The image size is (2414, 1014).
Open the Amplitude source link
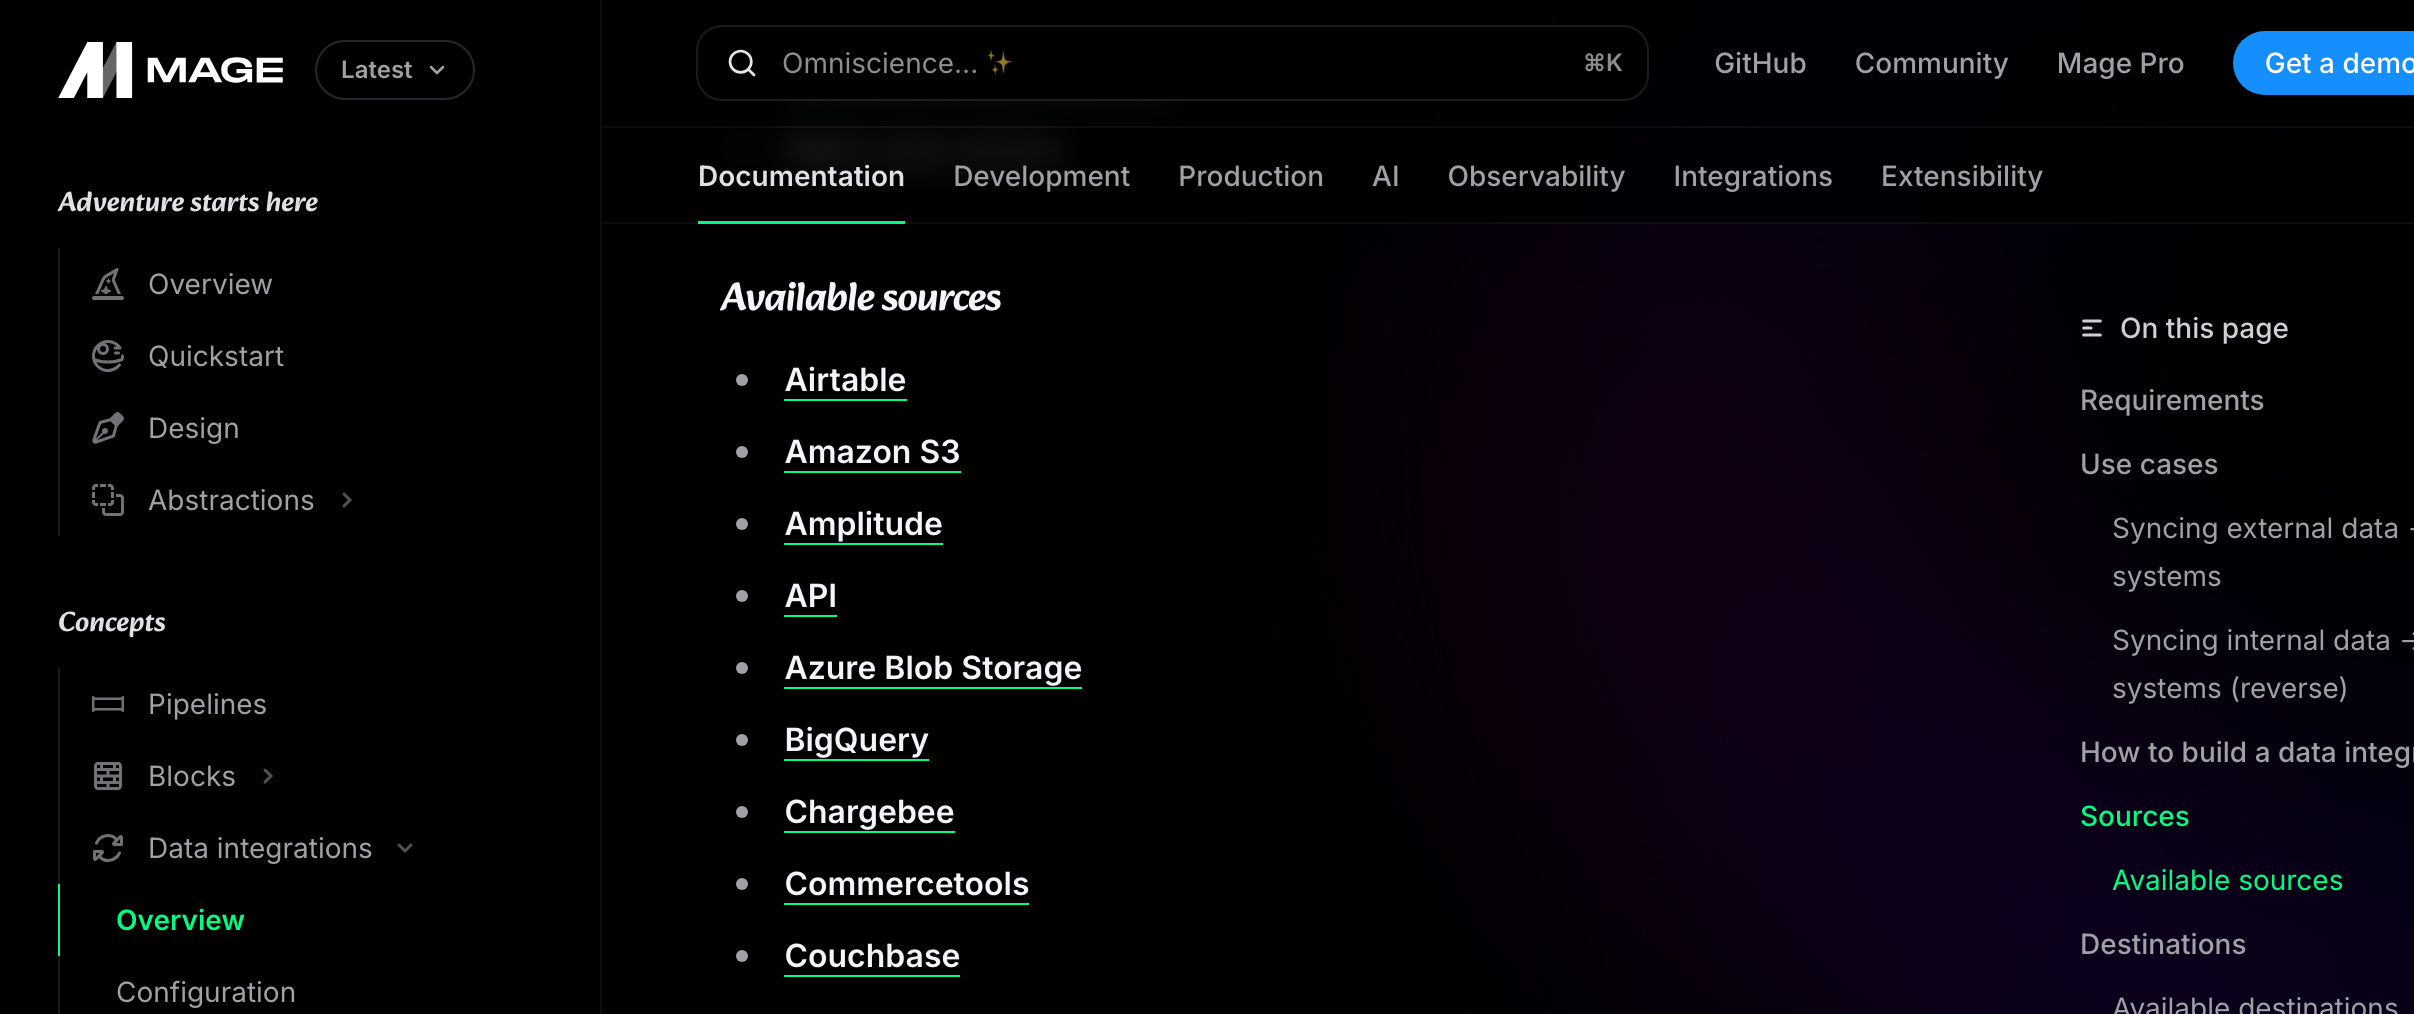tap(863, 524)
